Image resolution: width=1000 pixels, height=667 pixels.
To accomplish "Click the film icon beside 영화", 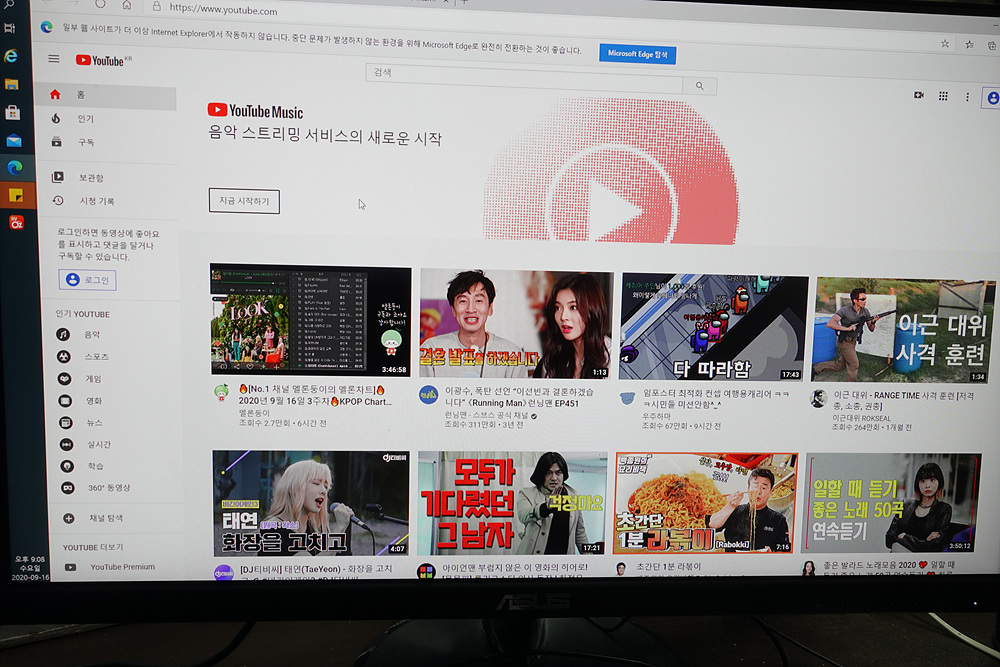I will 65,401.
